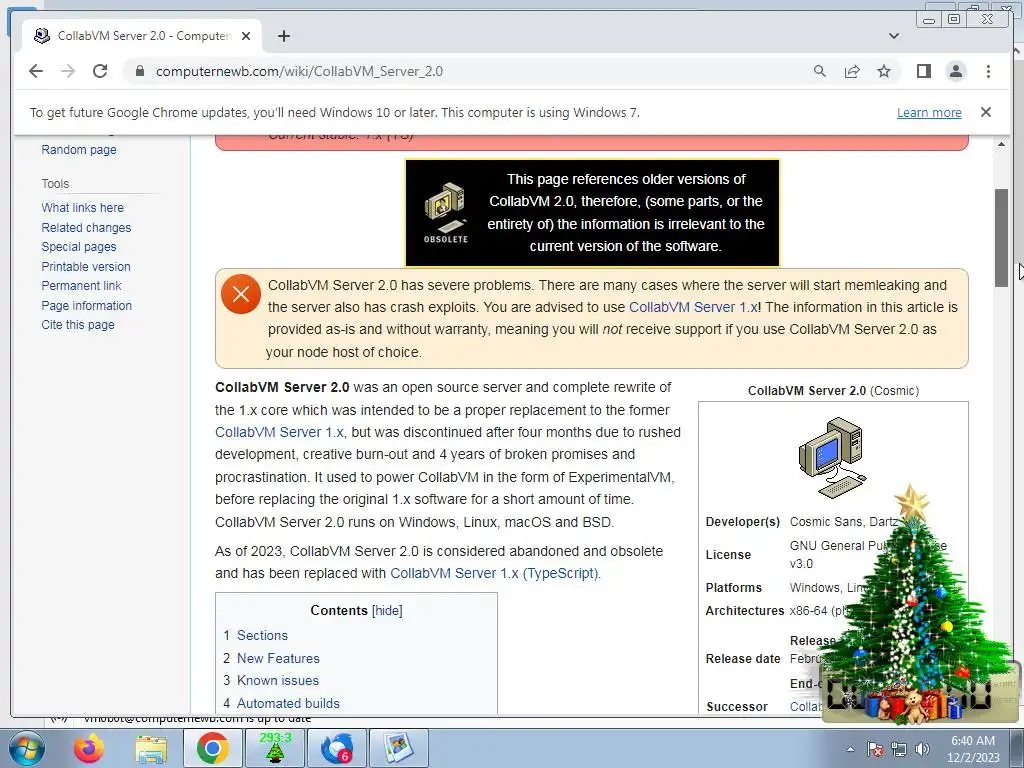Click the forward navigation arrow
This screenshot has width=1024, height=768.
pyautogui.click(x=68, y=71)
